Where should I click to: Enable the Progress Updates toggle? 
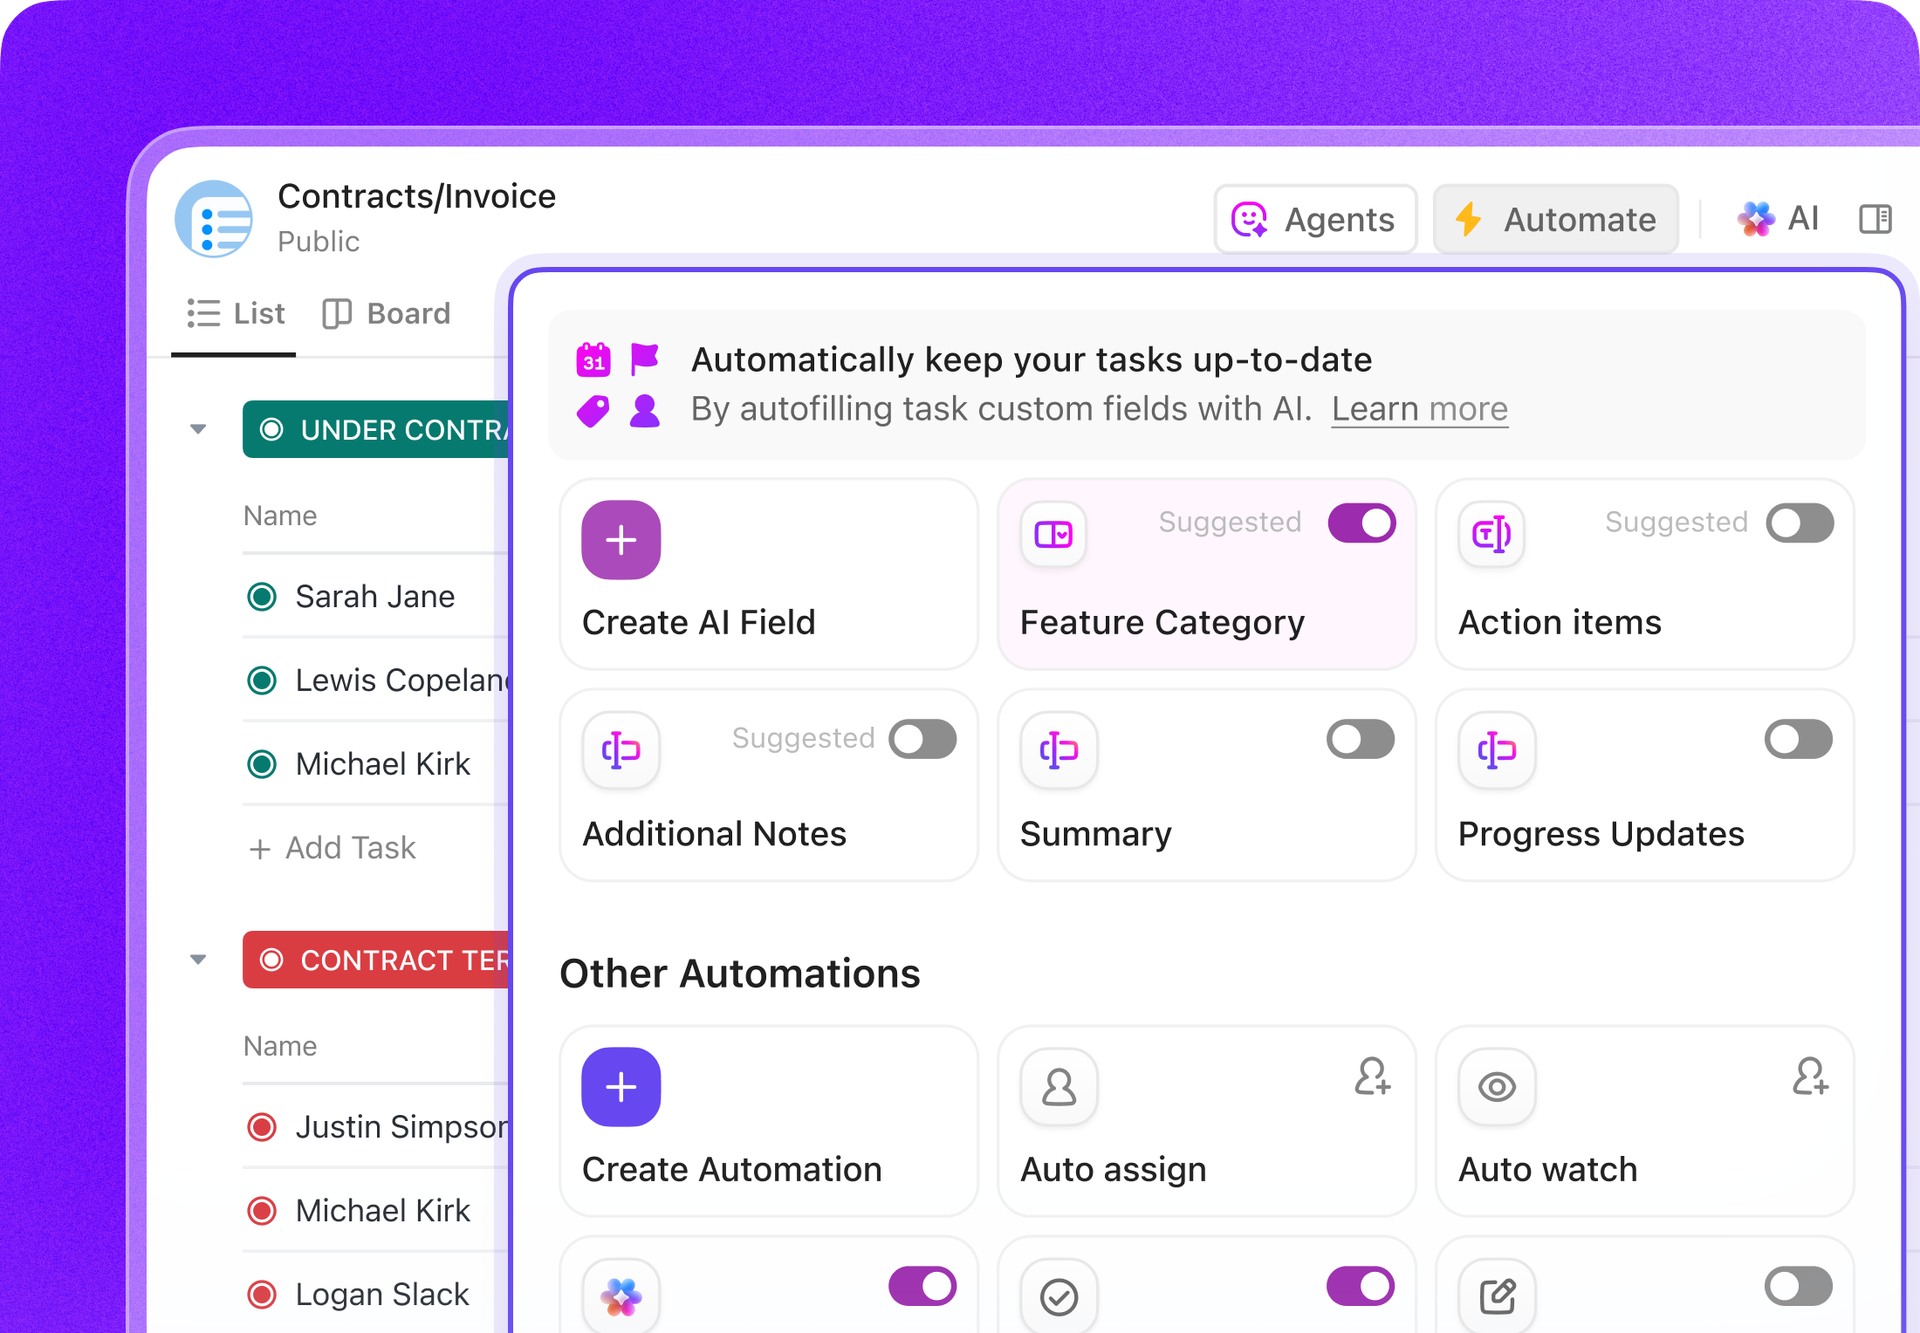[x=1798, y=739]
